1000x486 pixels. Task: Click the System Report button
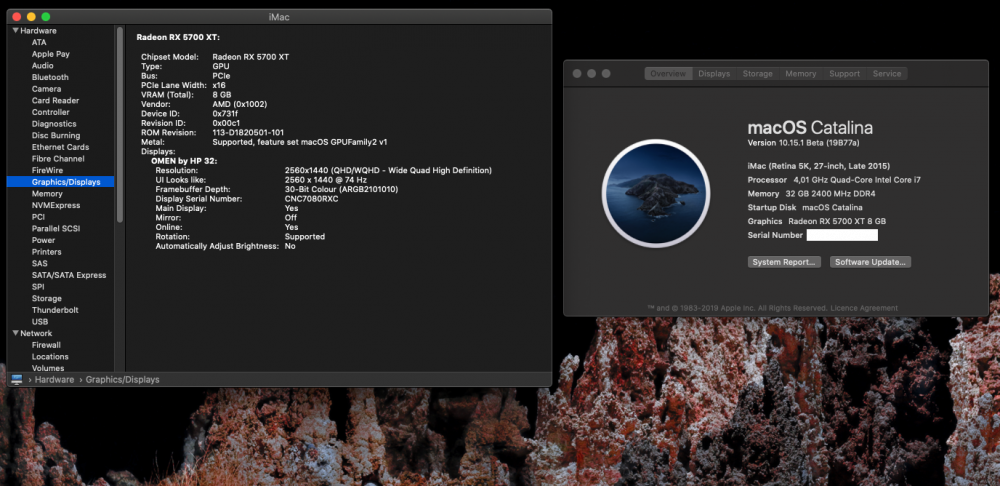click(784, 262)
